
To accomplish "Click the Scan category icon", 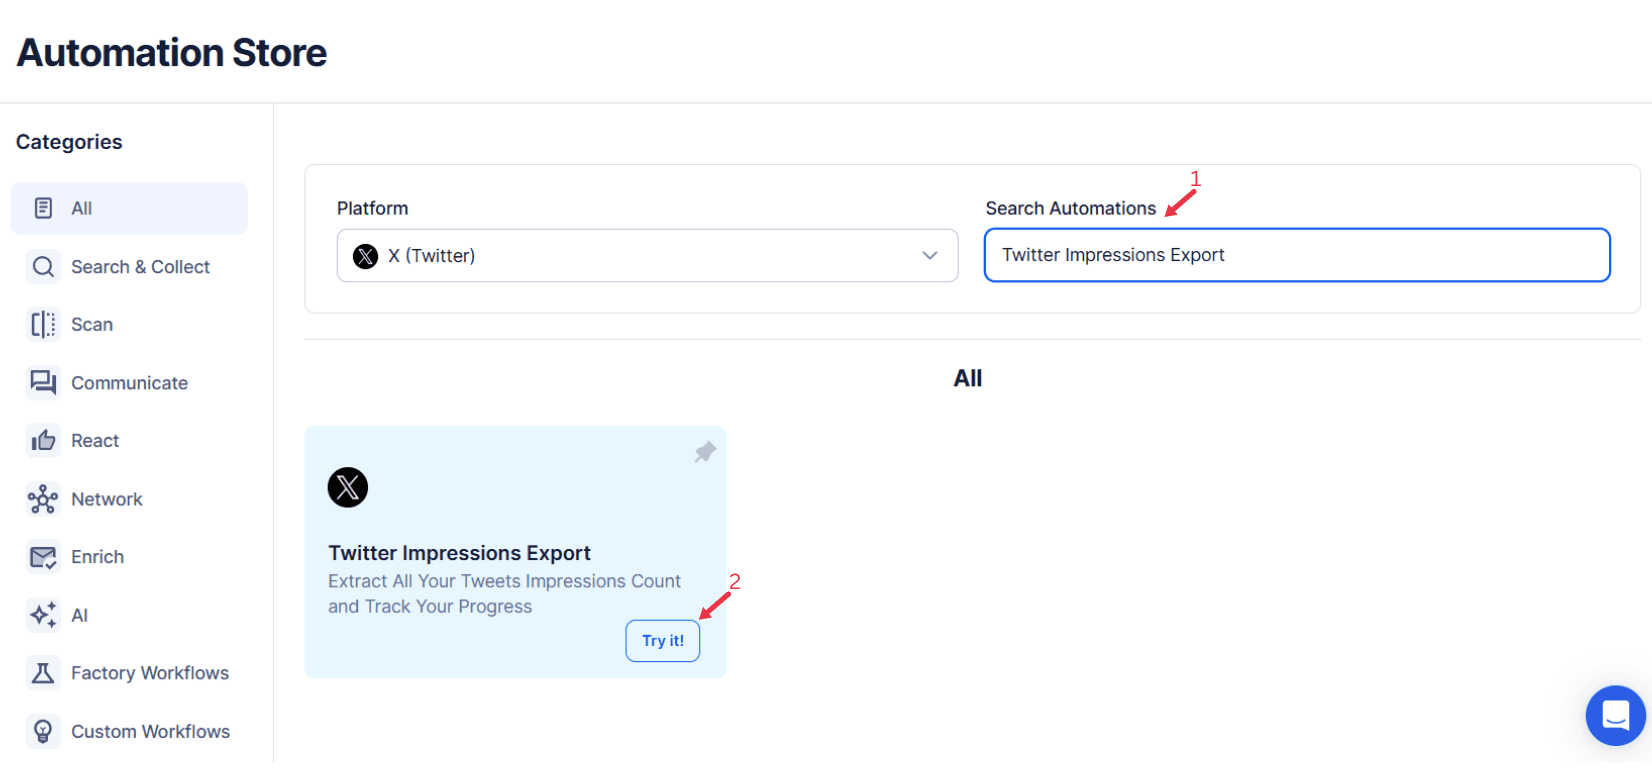I will pyautogui.click(x=43, y=324).
